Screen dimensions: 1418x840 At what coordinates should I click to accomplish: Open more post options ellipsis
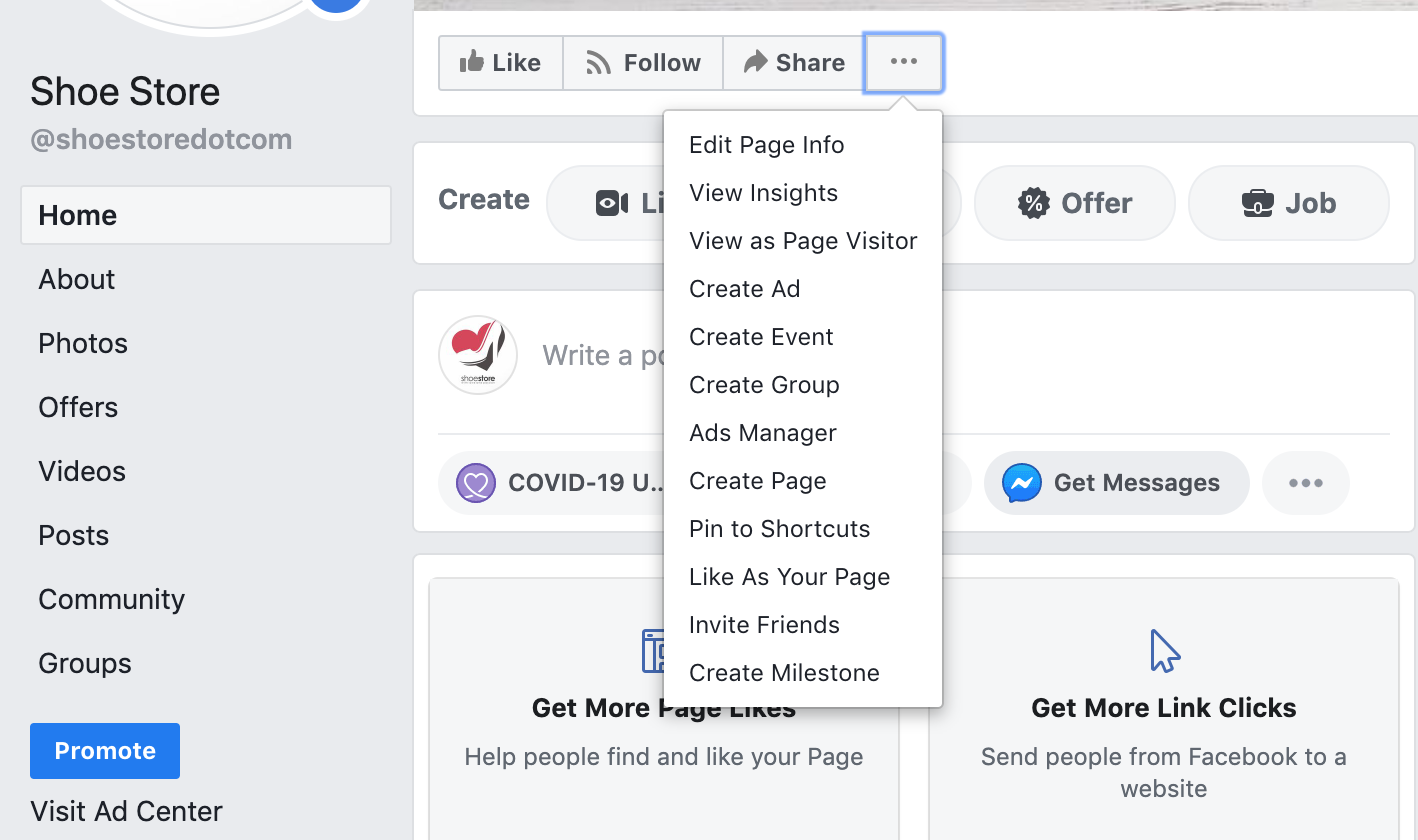[1306, 483]
